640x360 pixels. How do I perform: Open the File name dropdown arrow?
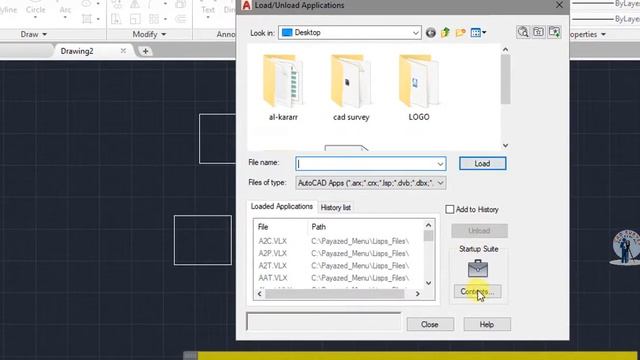point(440,164)
